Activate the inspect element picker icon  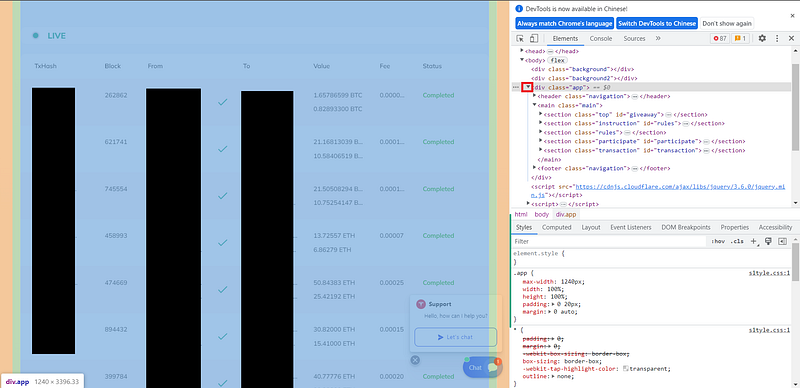coord(520,38)
